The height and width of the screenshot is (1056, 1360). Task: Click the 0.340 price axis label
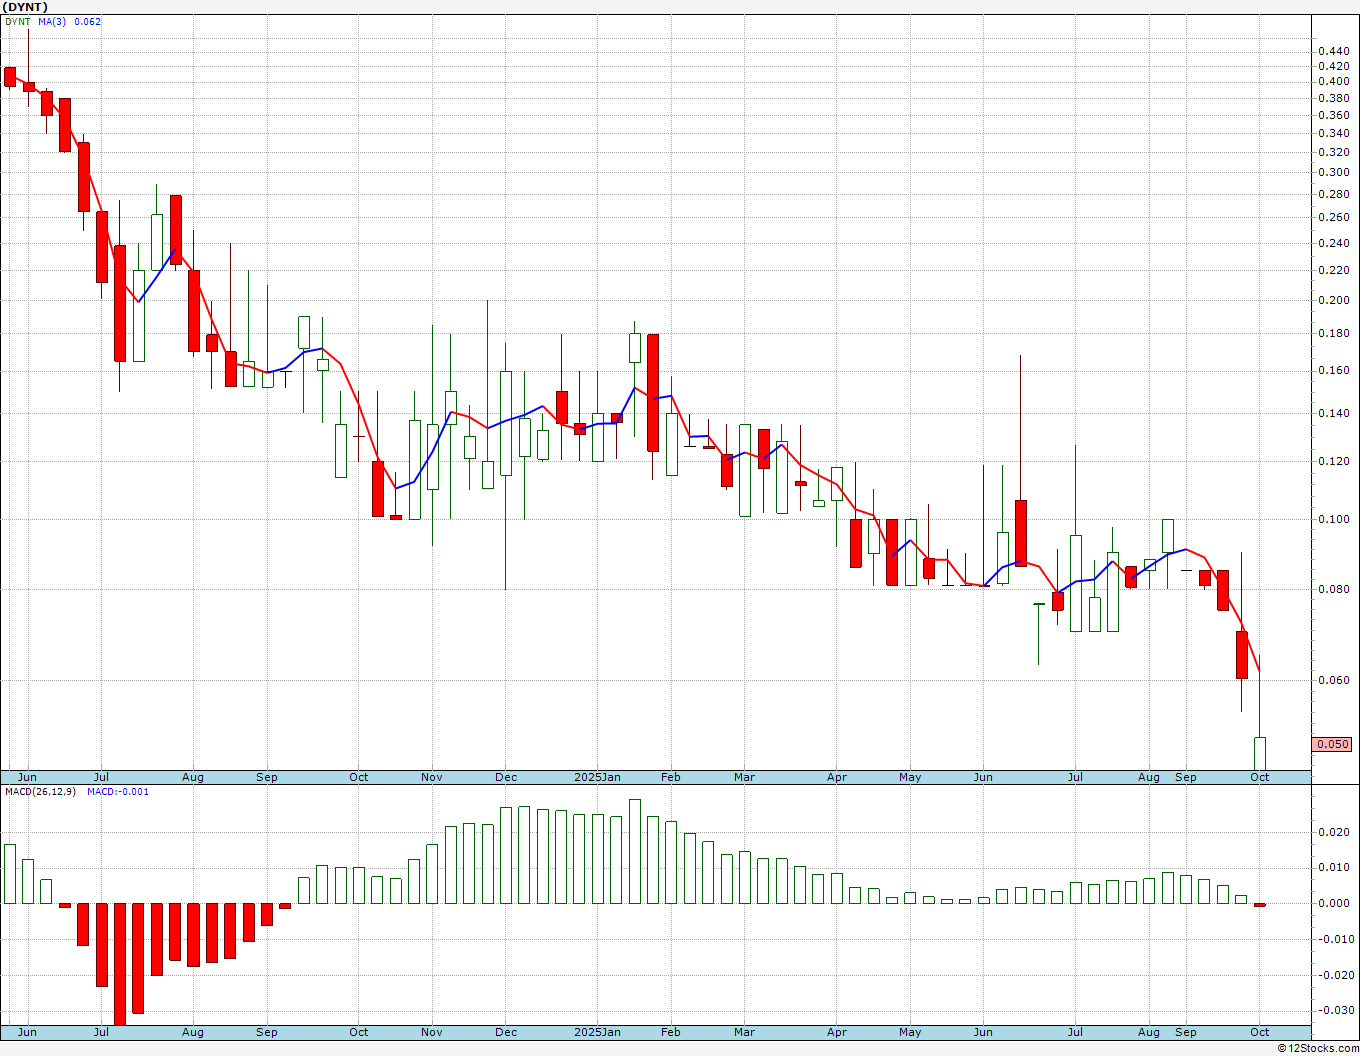coord(1333,133)
